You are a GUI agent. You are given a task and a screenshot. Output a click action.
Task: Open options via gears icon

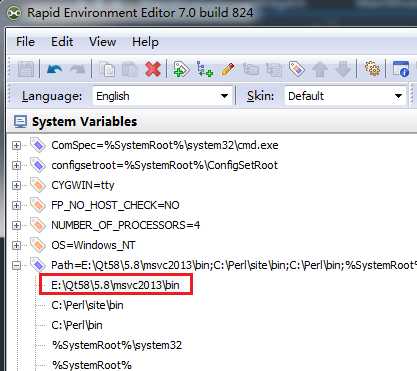coord(372,69)
